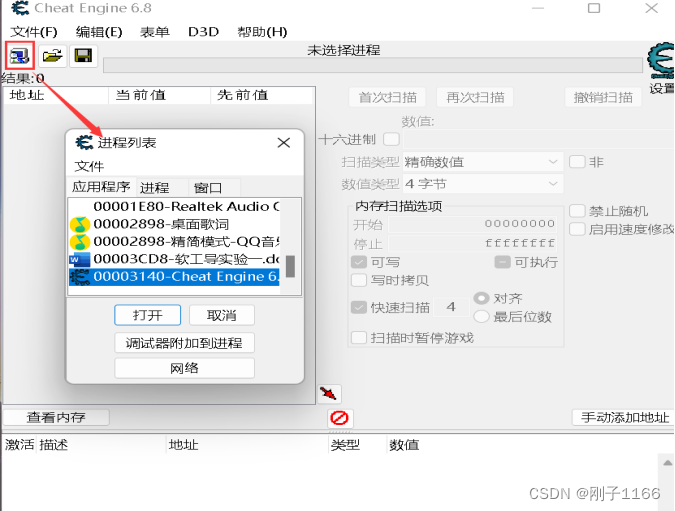Click the 开始 address field
This screenshot has width=675, height=511.
click(x=472, y=224)
